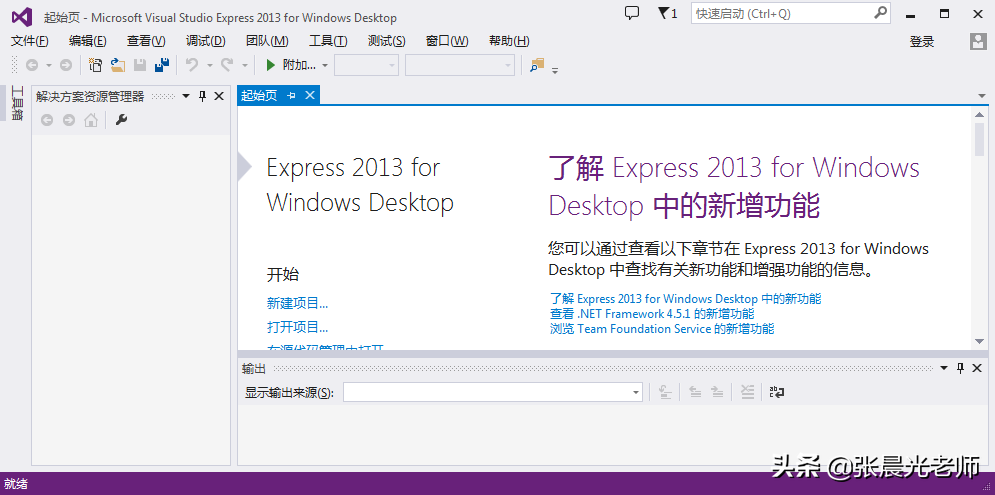Open 查看 .NET Framework 4.5.1 新增功能 link
The width and height of the screenshot is (995, 495).
pos(652,314)
